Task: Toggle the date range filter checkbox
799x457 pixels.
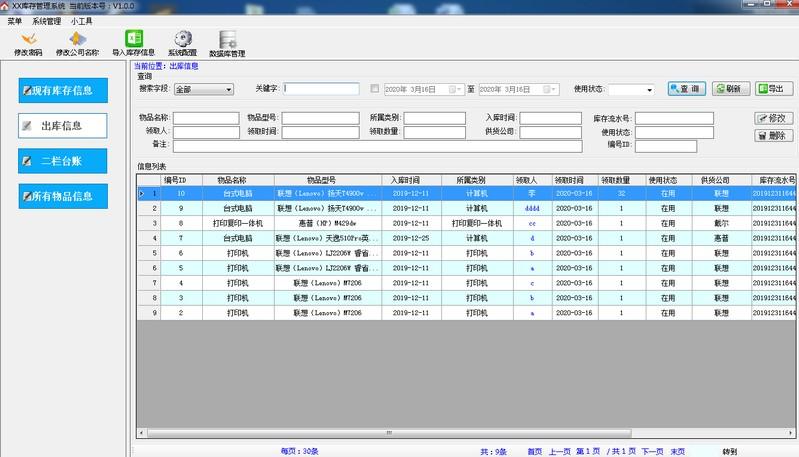Action: tap(375, 89)
